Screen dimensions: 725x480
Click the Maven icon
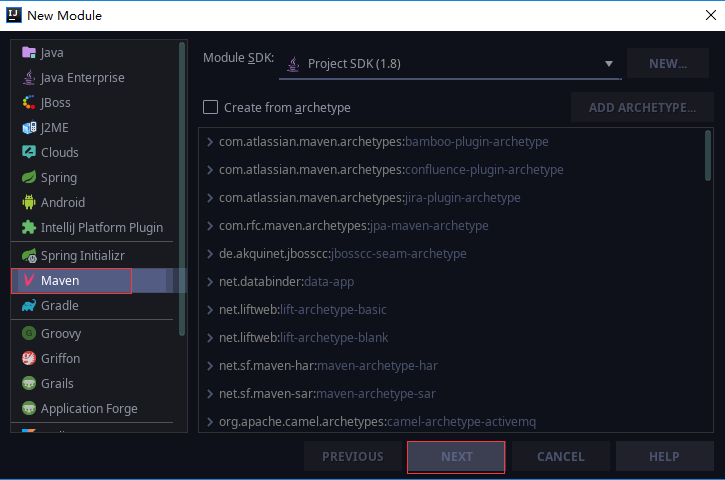29,280
